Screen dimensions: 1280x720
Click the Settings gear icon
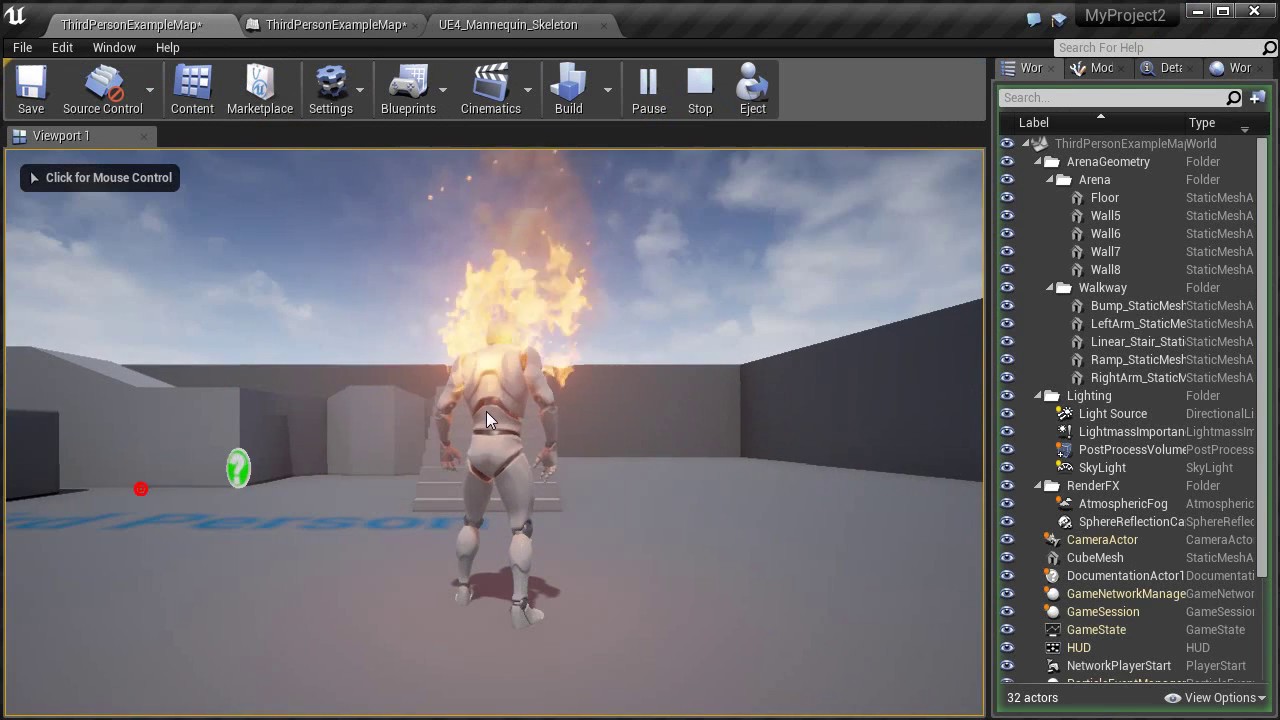[330, 90]
